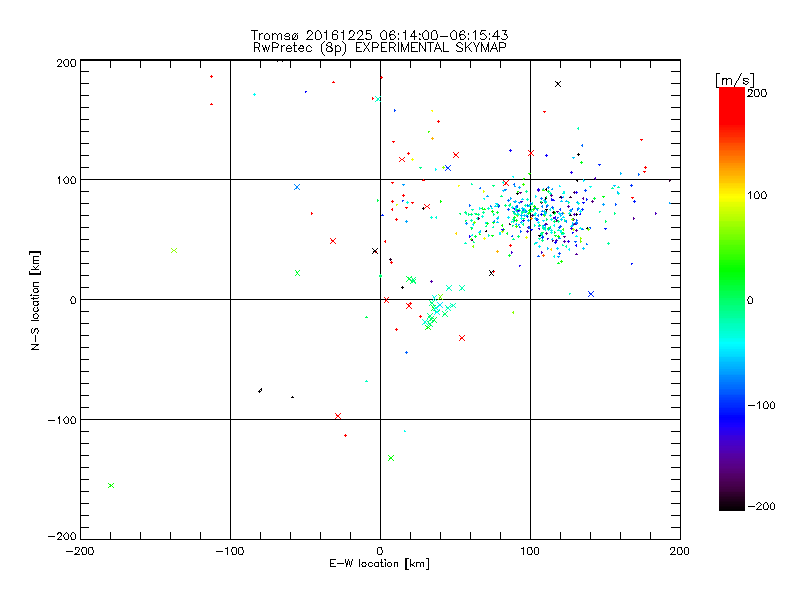The height and width of the screenshot is (600, 800).
Task: Click the yellow-green X marker near E-W -137, N-S 41
Action: pos(174,251)
